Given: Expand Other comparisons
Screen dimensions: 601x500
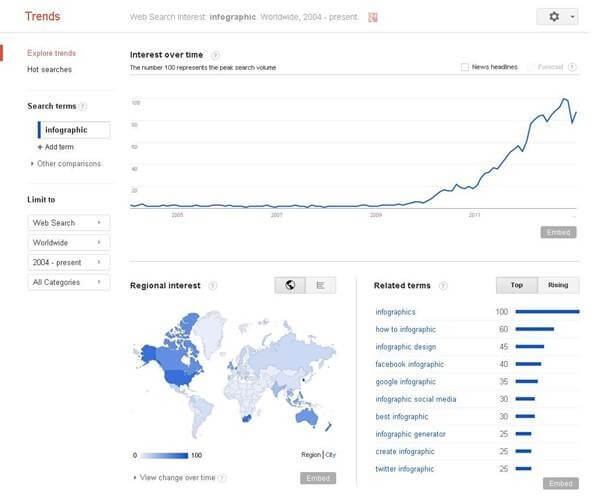Looking at the screenshot, I should (67, 166).
